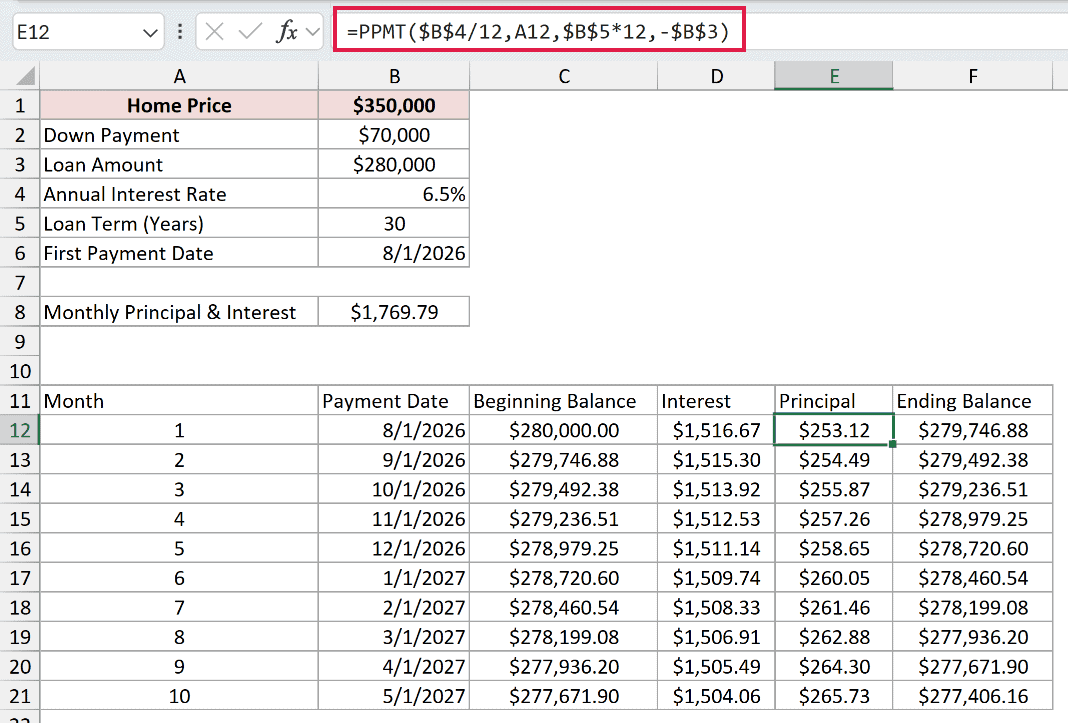Click the Interest heading cell
The image size is (1068, 723).
coord(716,401)
